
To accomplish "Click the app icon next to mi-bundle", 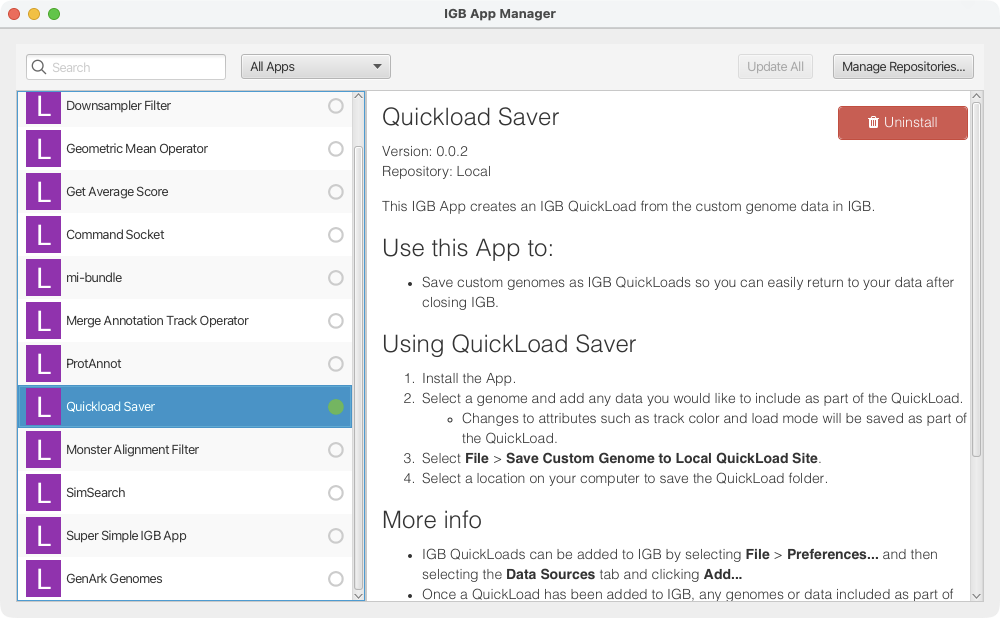I will tap(43, 278).
